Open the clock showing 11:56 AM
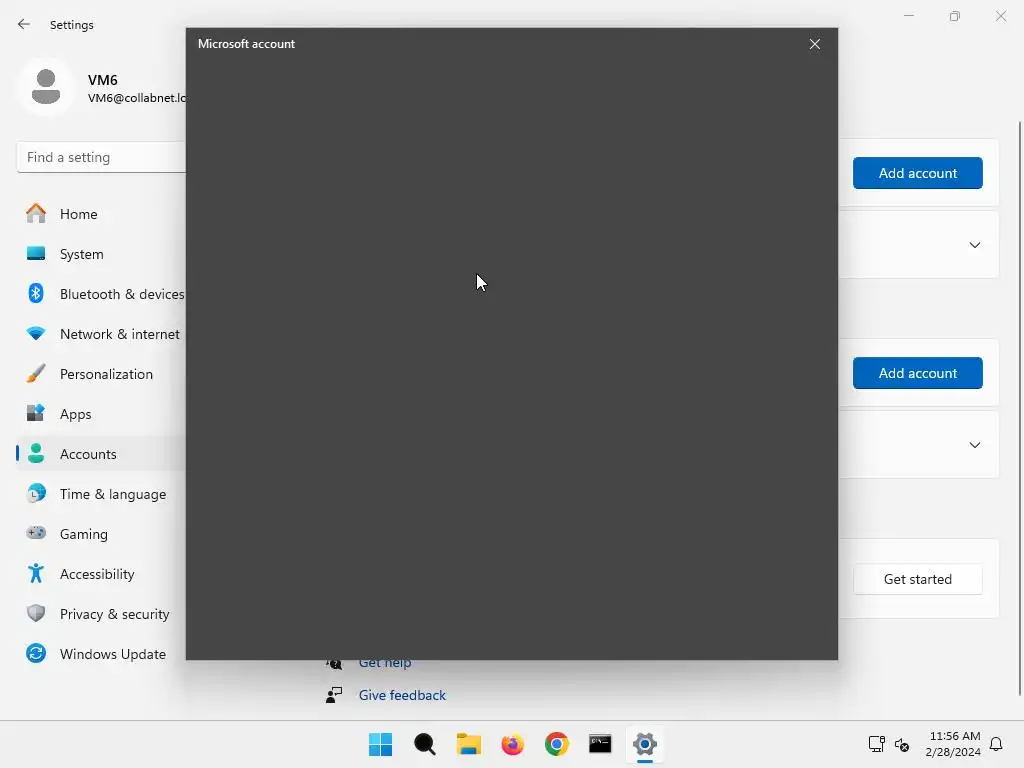Image resolution: width=1024 pixels, height=768 pixels. tap(953, 744)
